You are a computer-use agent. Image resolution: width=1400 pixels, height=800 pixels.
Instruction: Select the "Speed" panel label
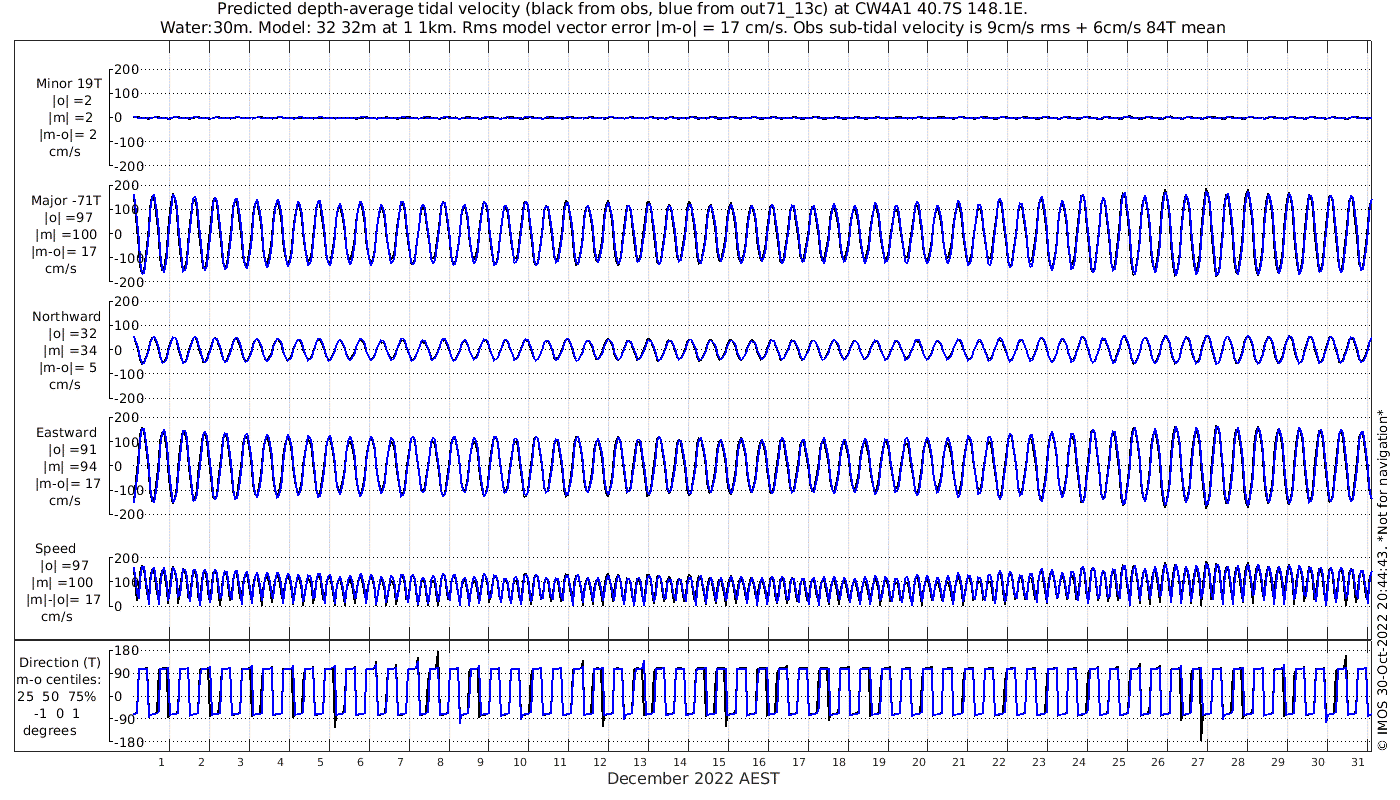pos(55,549)
